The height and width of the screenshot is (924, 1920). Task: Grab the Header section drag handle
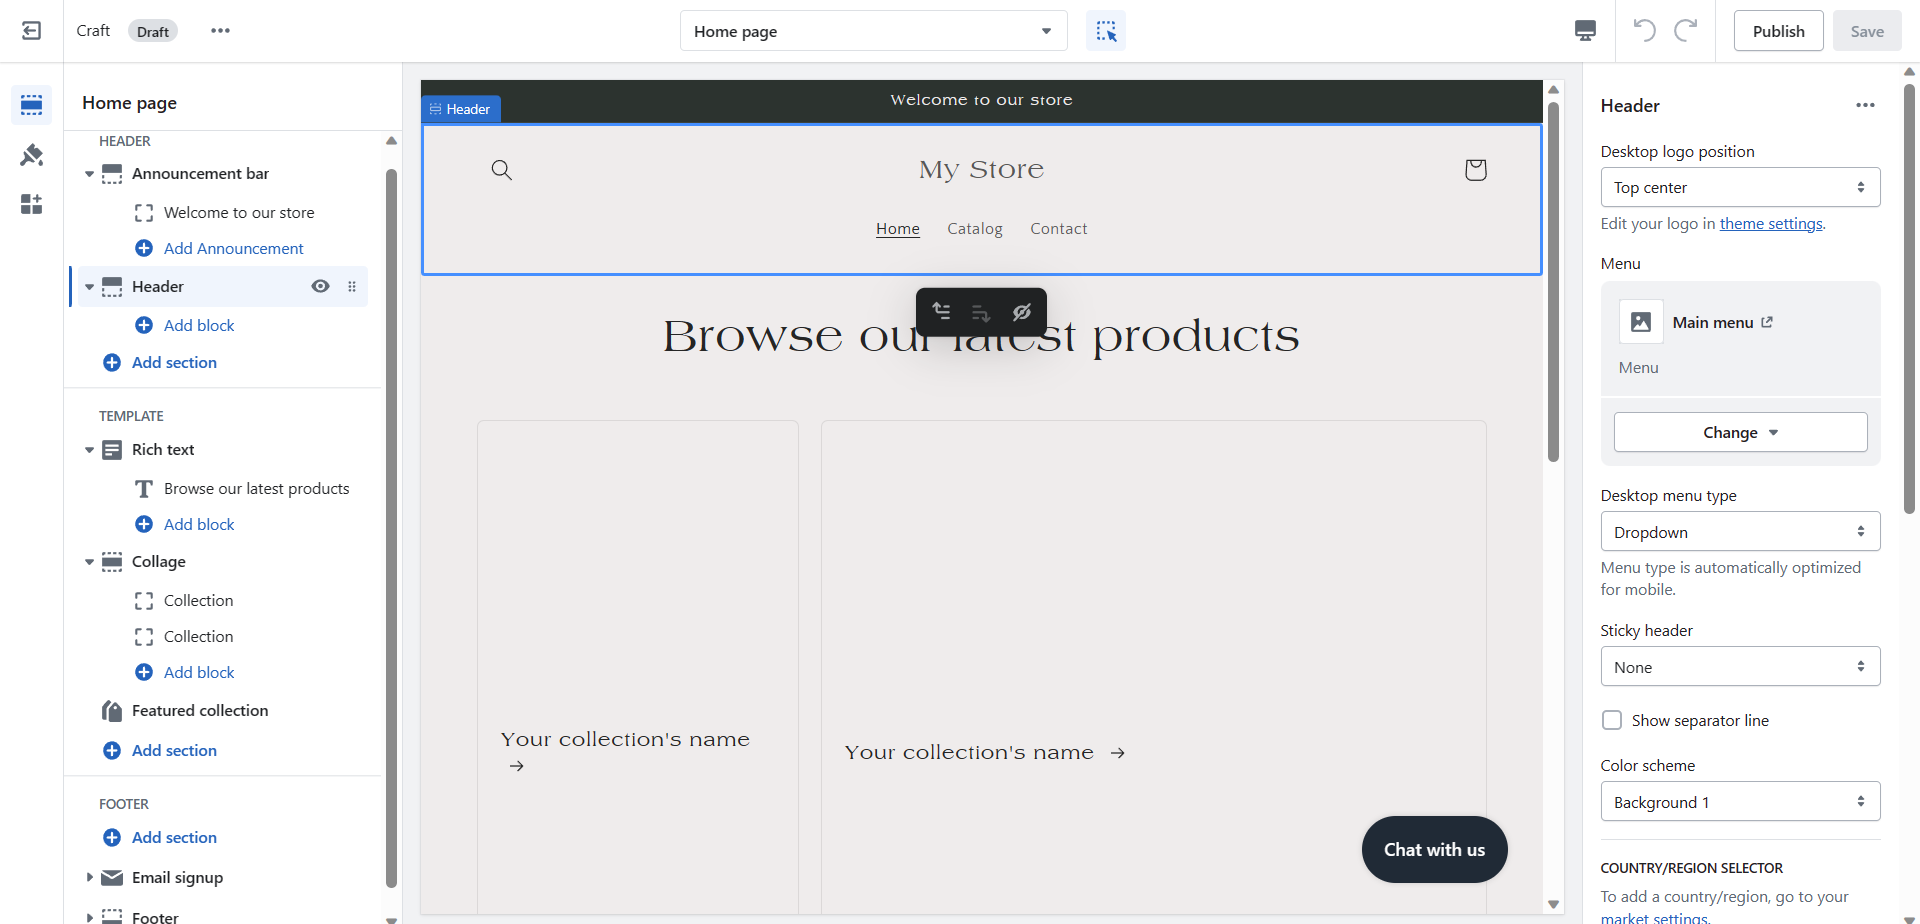coord(352,286)
